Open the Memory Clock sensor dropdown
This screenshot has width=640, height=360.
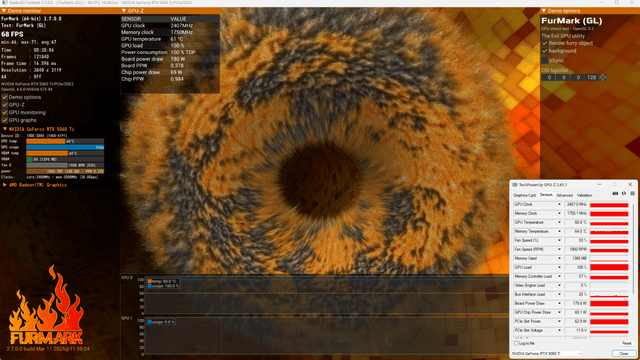pyautogui.click(x=559, y=213)
